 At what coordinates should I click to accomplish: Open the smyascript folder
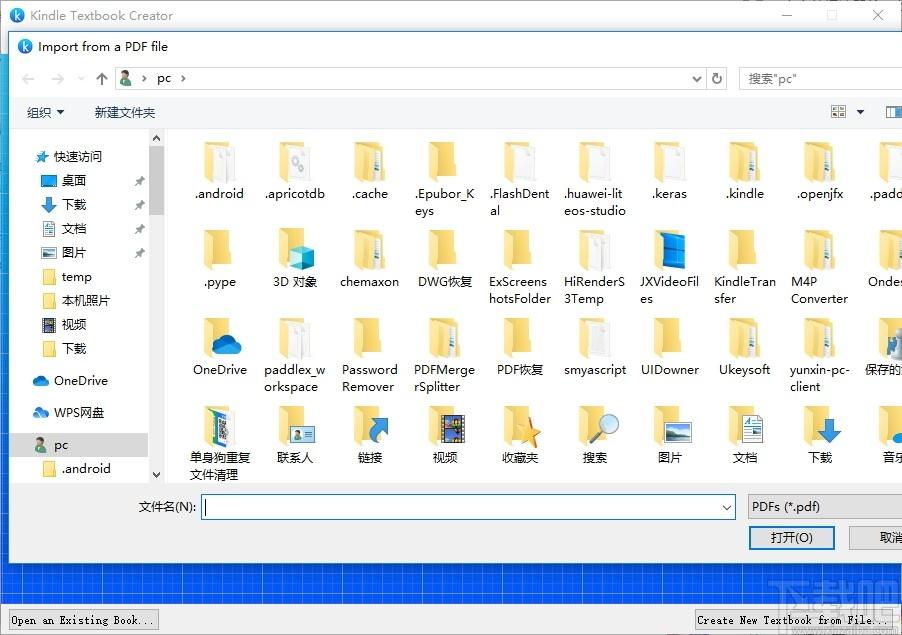(x=594, y=347)
